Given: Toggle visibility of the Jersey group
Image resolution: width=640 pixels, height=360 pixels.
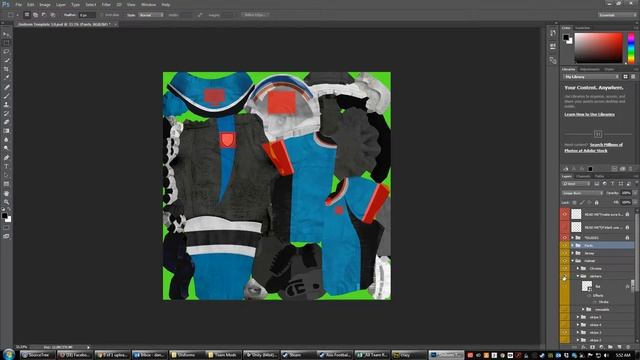Looking at the screenshot, I should [565, 253].
